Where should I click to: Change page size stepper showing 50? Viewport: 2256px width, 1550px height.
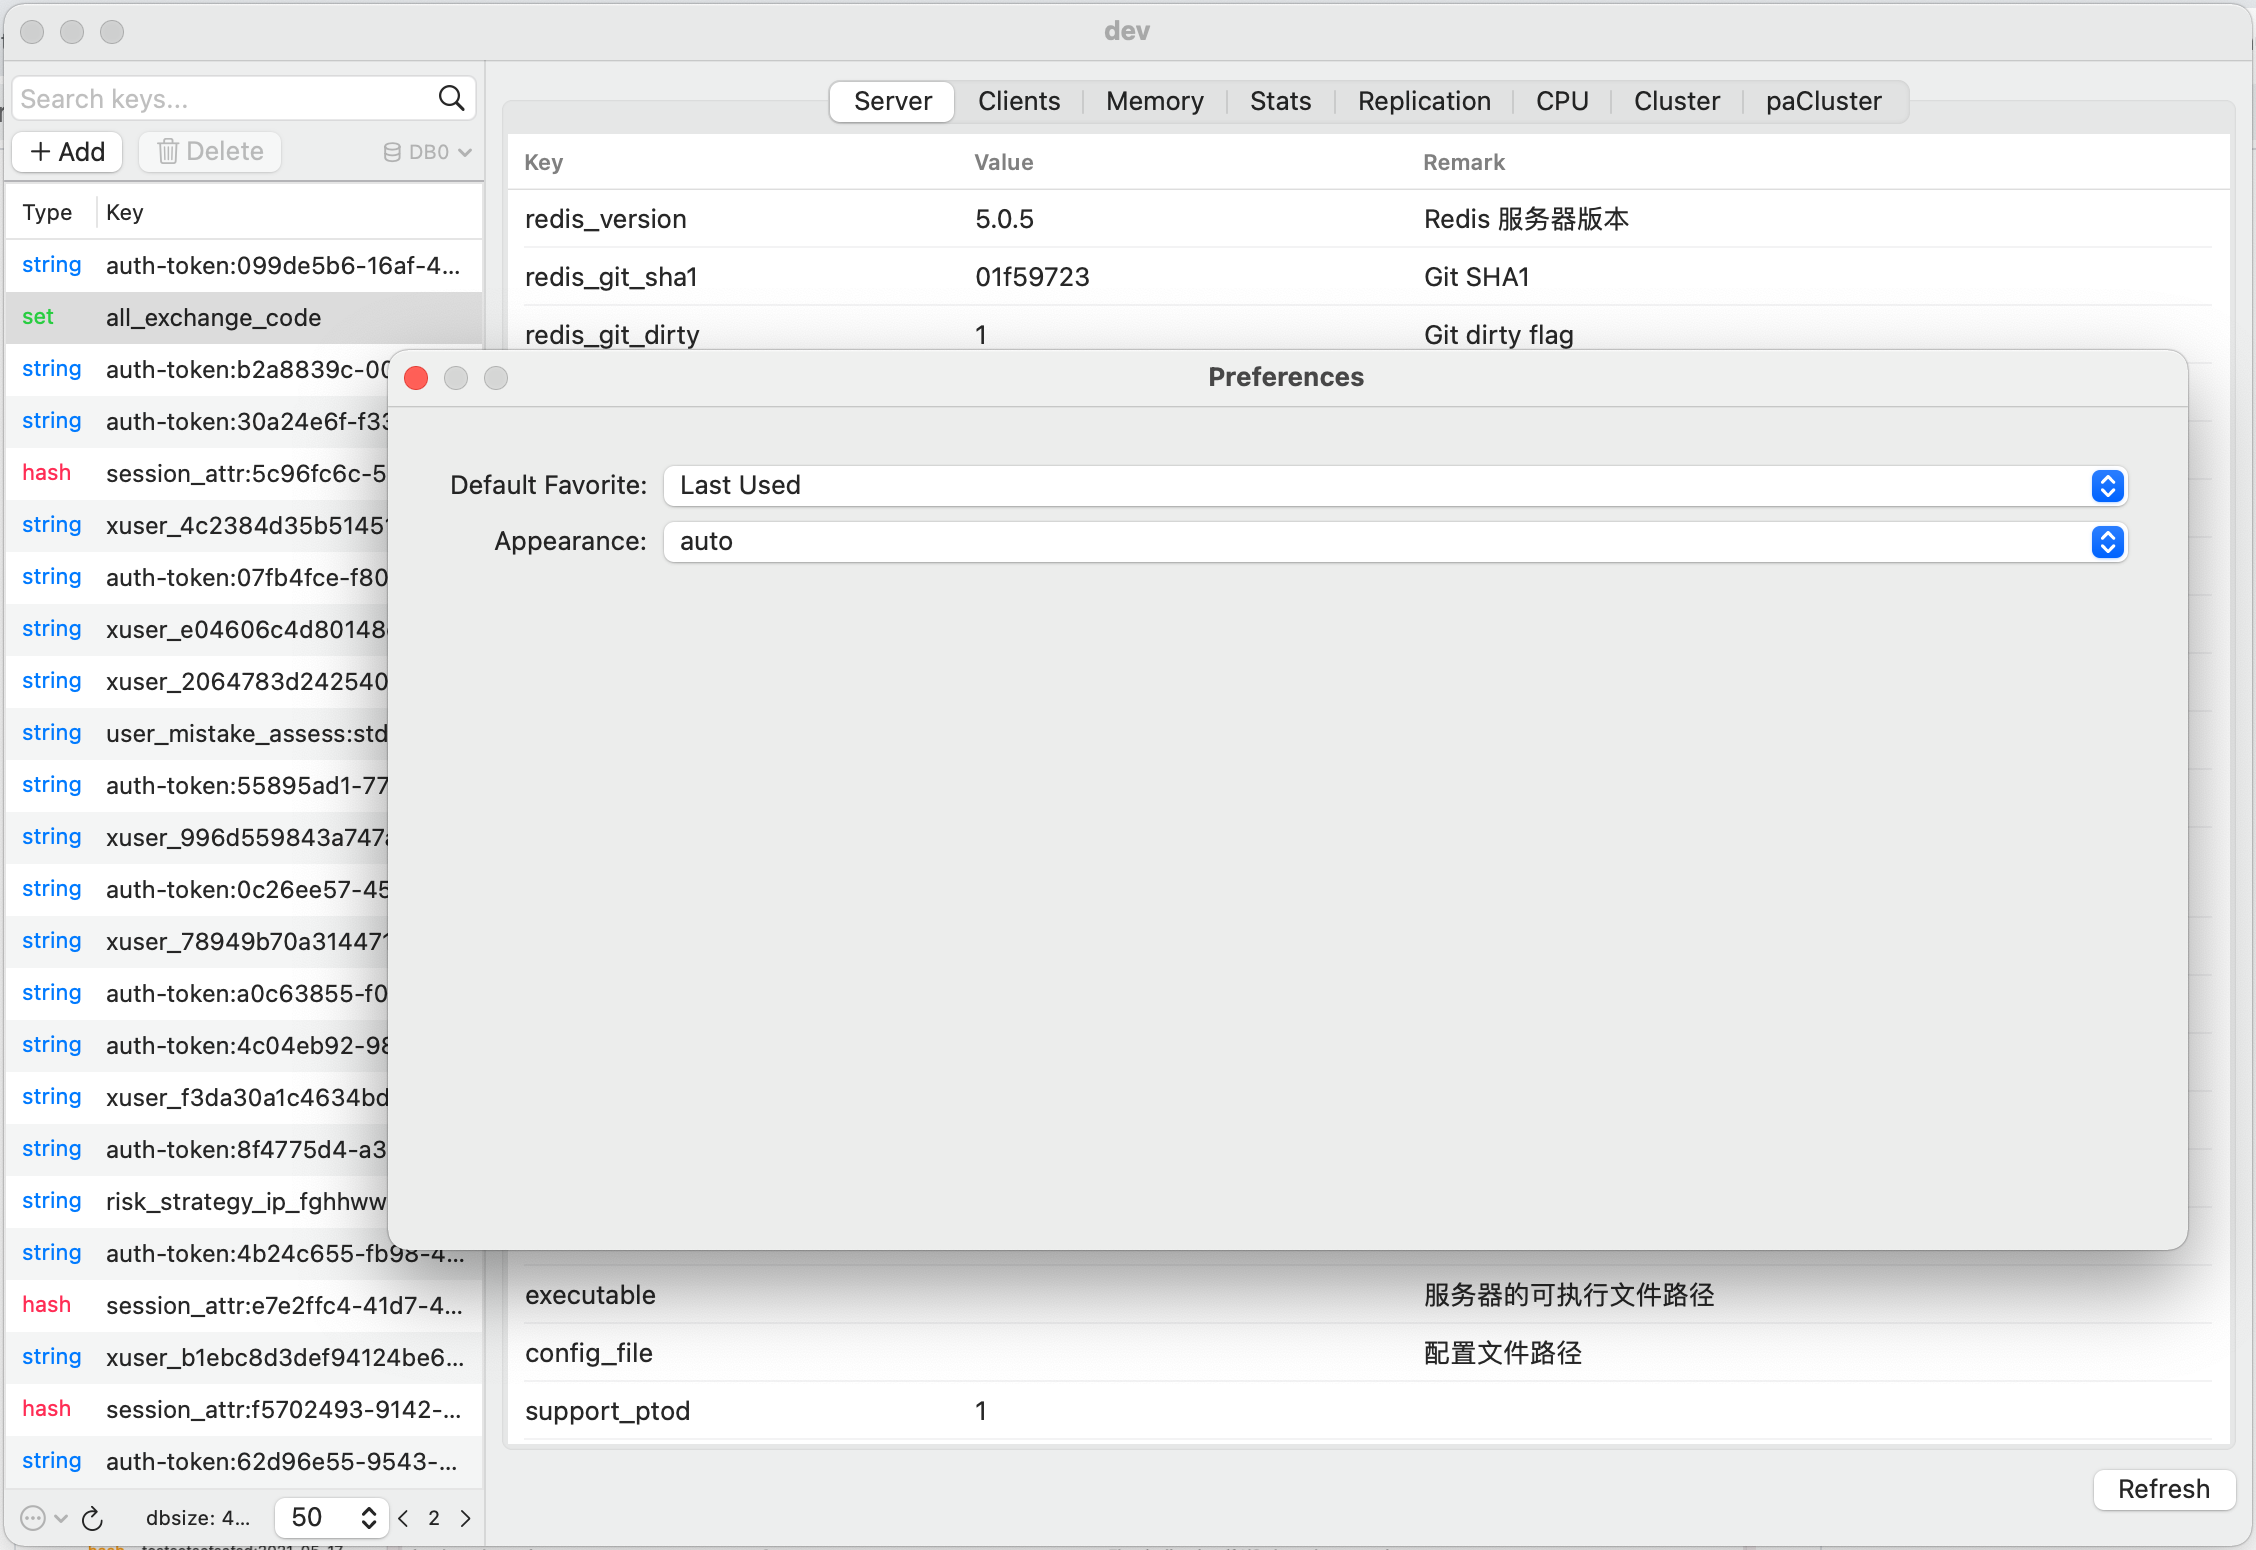(368, 1518)
